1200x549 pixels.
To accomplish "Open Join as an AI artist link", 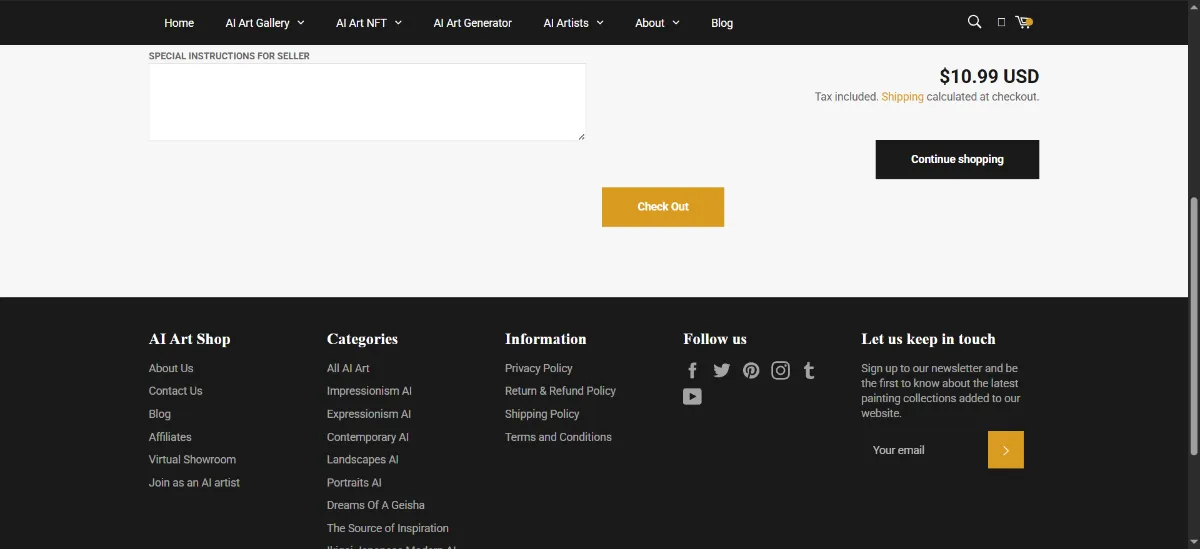I will pyautogui.click(x=194, y=483).
